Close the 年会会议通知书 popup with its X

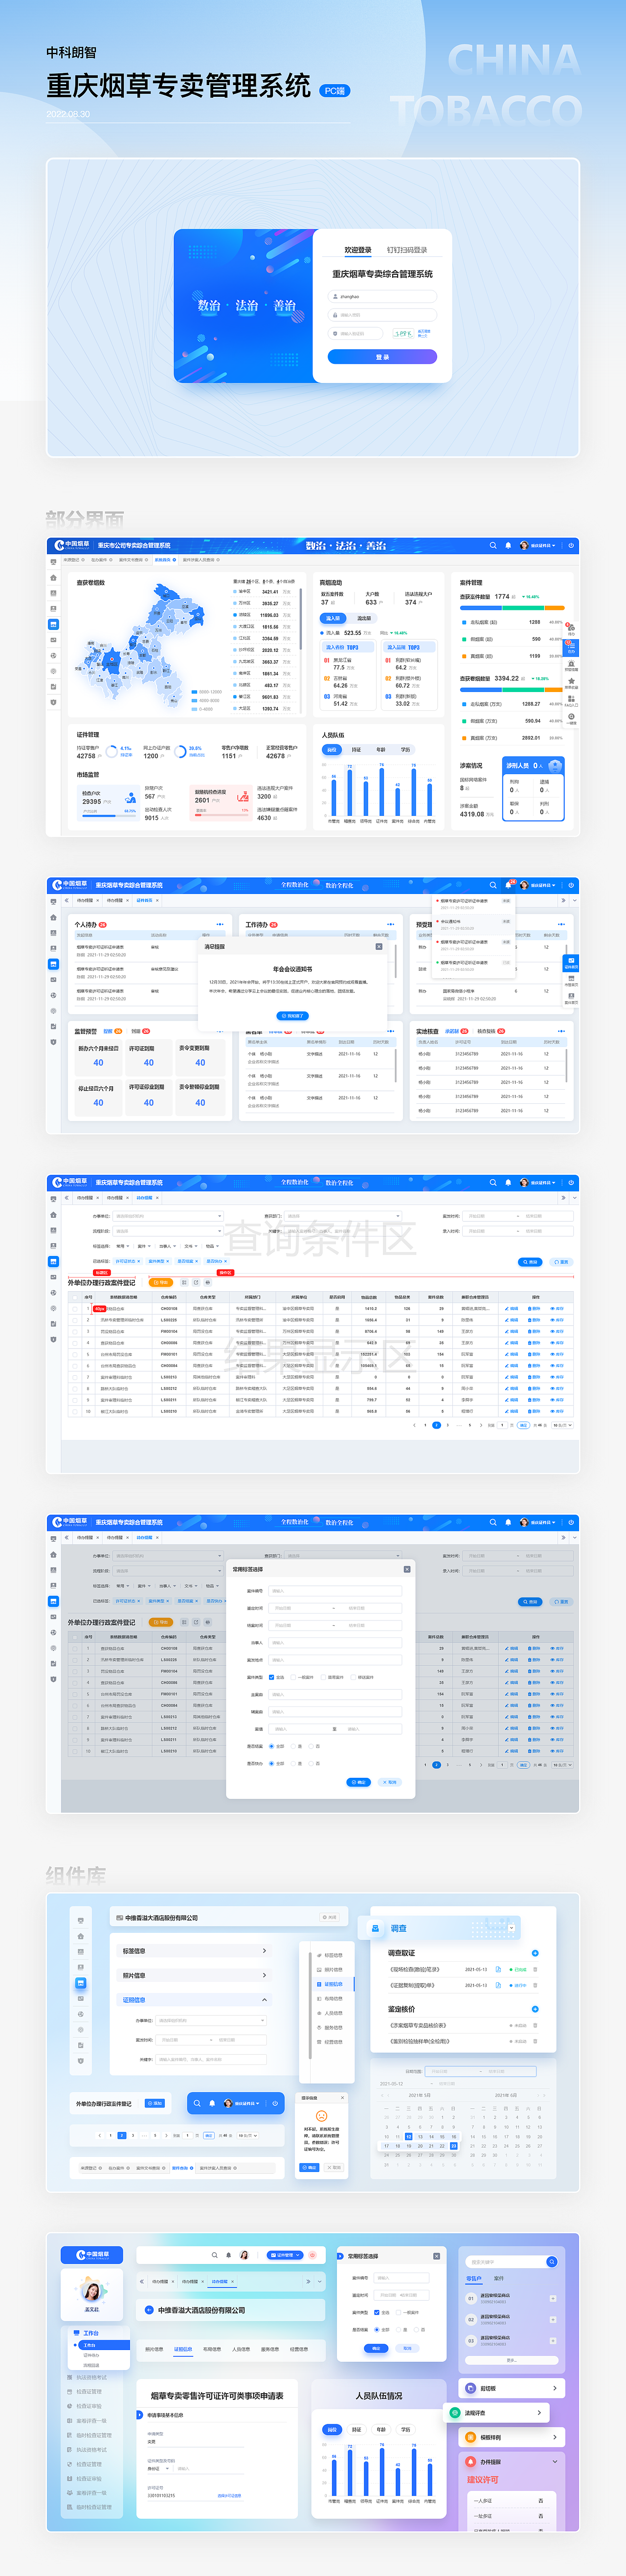[379, 946]
